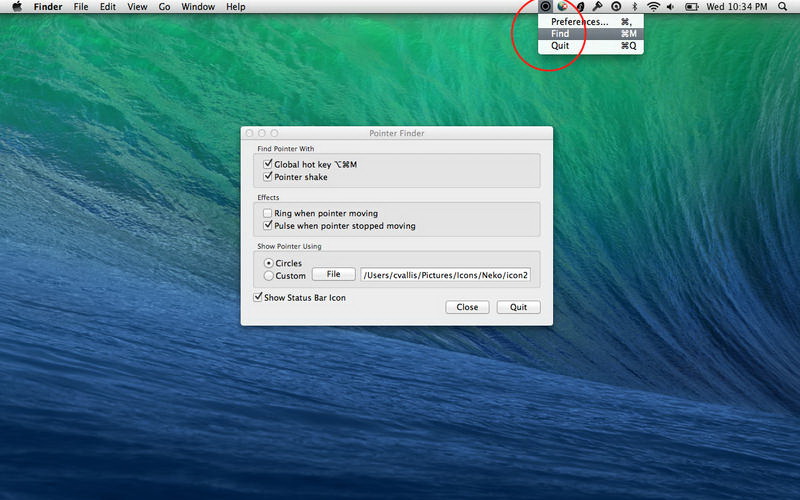Open the Spotlight search magnifier
800x500 pixels.
(x=781, y=7)
